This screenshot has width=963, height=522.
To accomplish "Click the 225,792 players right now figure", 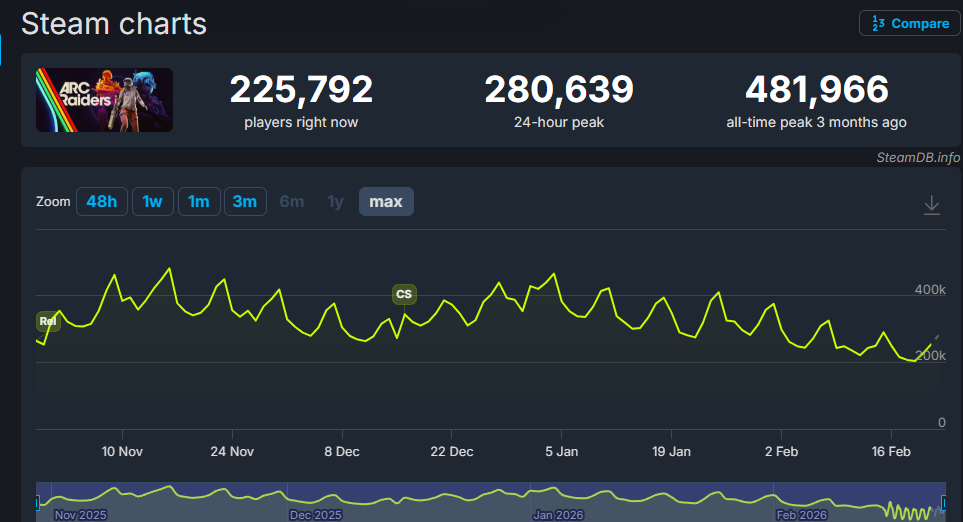I will click(x=301, y=89).
